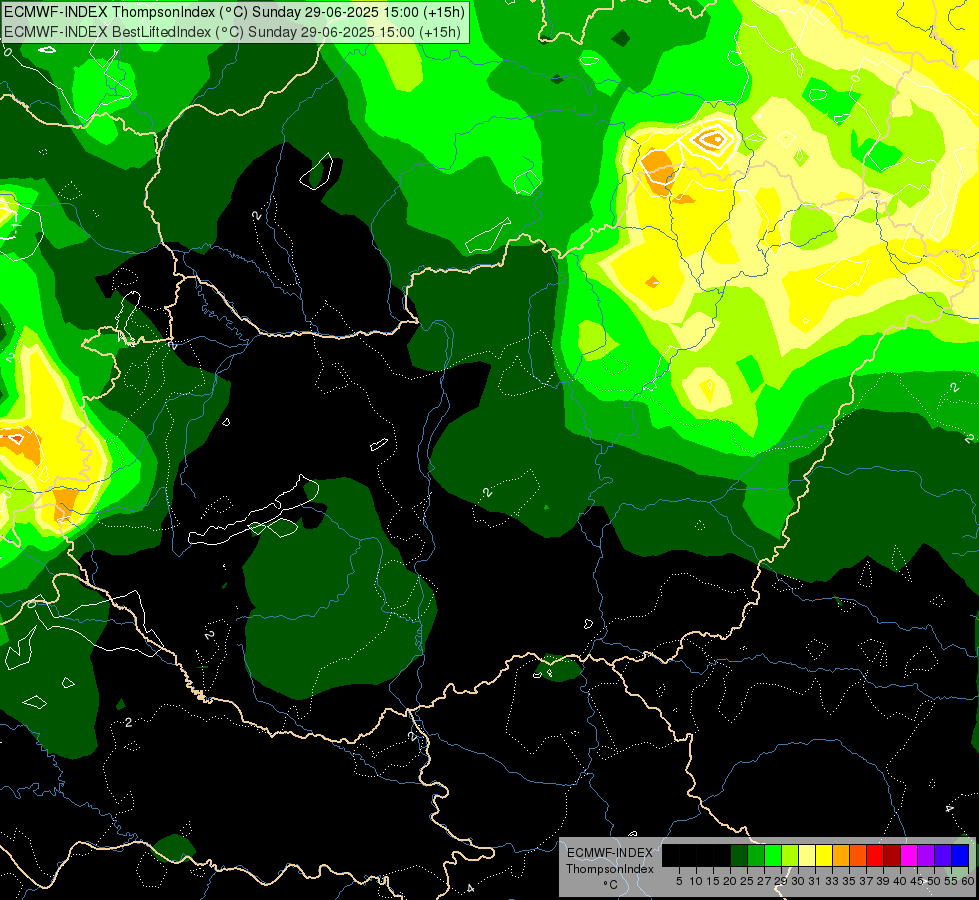Screen dimensions: 979x900
Task: Click the dark green 20-25 legend swatch
Action: [739, 855]
